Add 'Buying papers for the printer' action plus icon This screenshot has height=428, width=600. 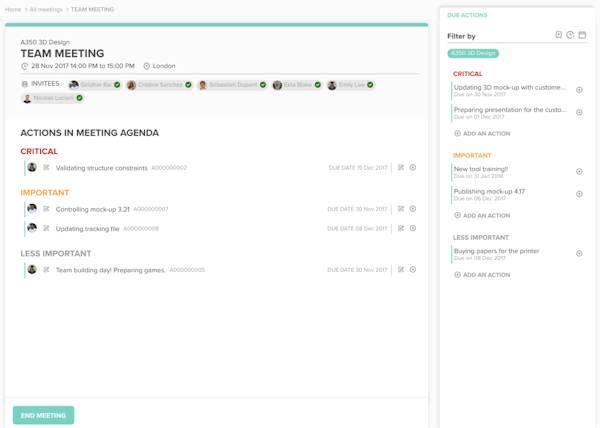[x=579, y=254]
